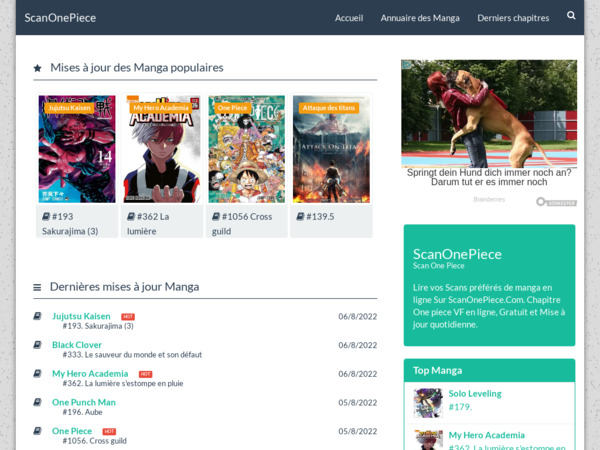Click the orange One Piece label badge
600x450 pixels.
pos(232,108)
